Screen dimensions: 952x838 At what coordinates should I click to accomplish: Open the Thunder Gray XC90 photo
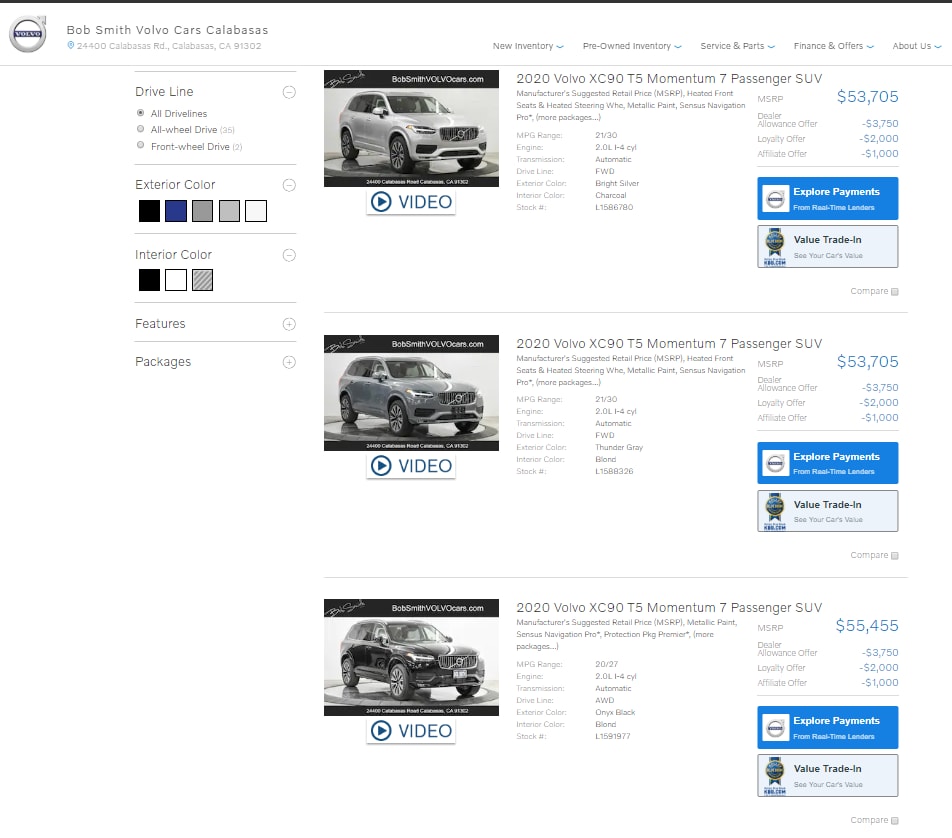[x=411, y=393]
